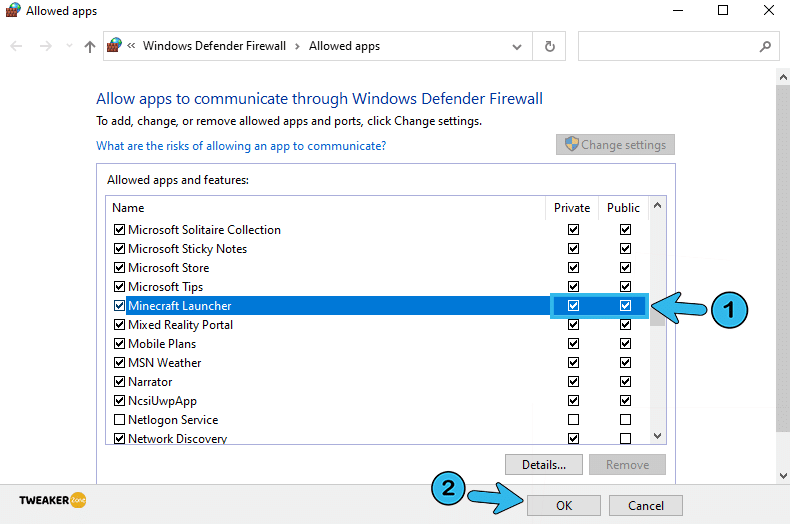Expand the breadcrumb arrow after Windows Defender Firewall
This screenshot has height=524, width=790.
coord(297,46)
